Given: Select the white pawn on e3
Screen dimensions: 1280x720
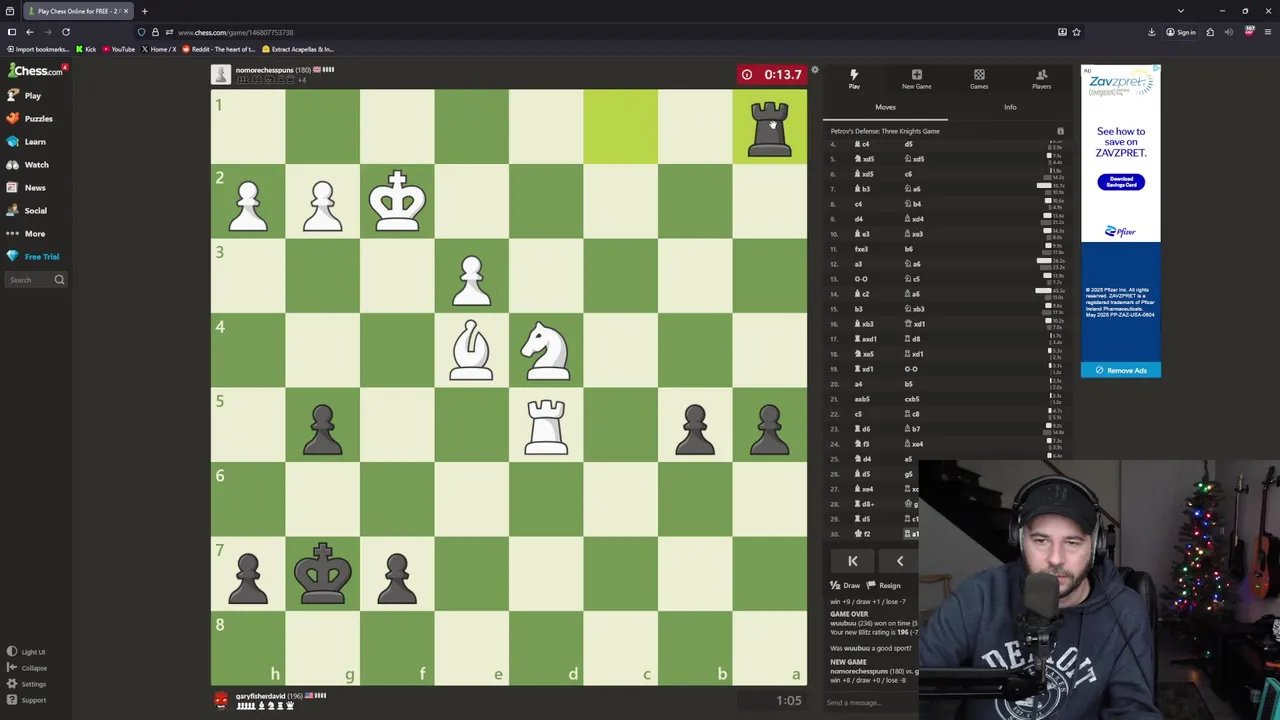Looking at the screenshot, I should 471,277.
